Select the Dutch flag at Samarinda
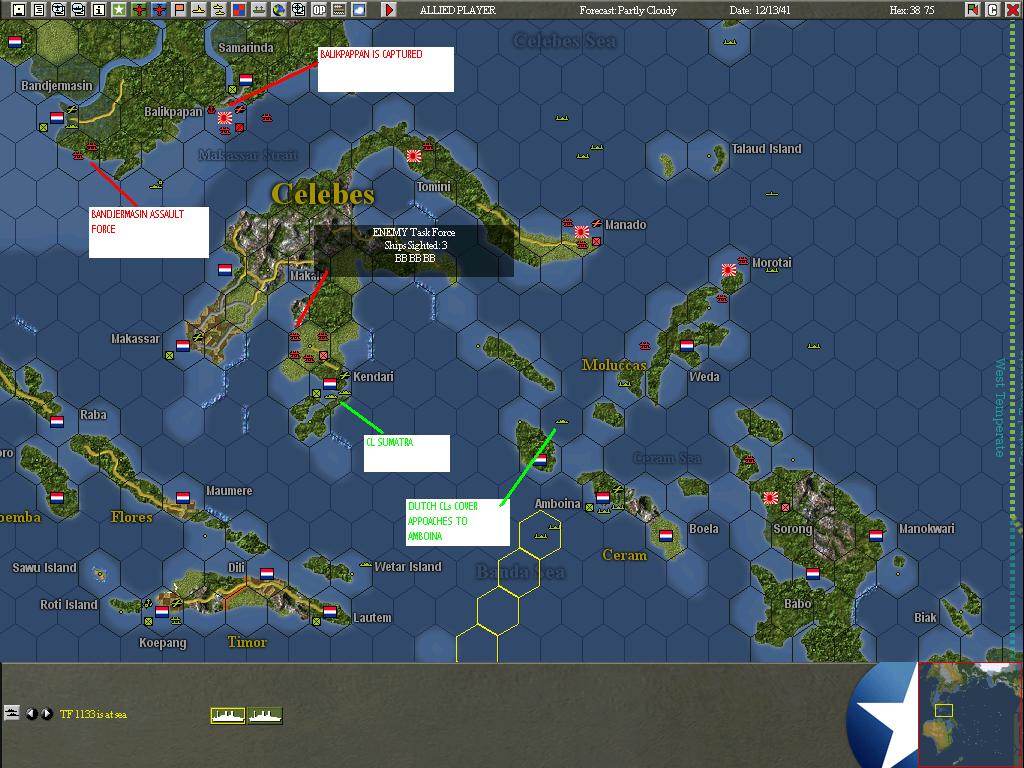 tap(246, 80)
